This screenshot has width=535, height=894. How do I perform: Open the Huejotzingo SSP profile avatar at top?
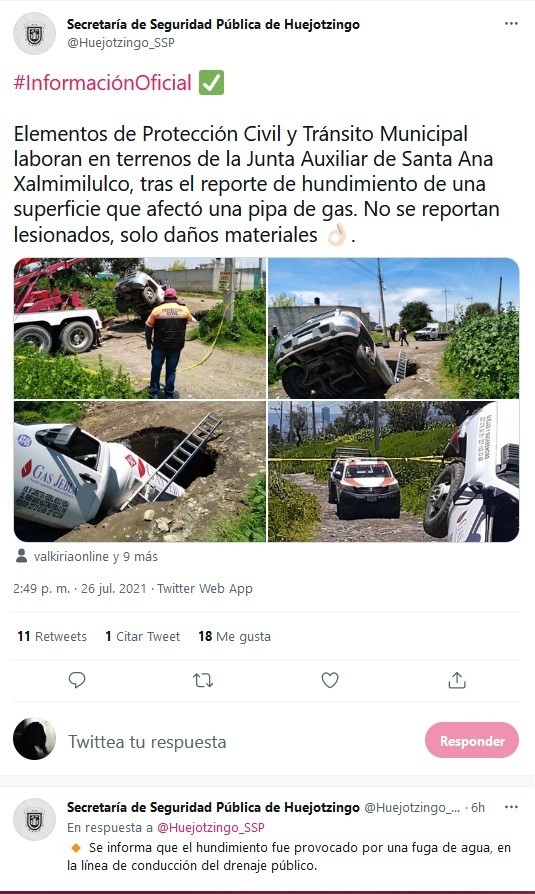tap(34, 34)
